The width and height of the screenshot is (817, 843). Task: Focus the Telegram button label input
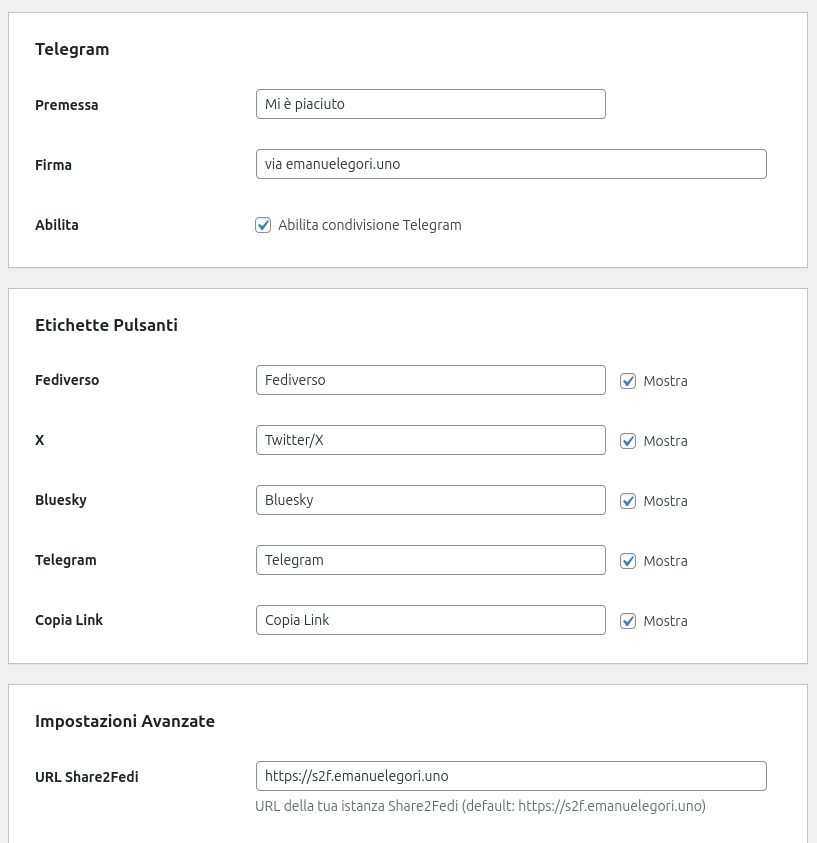(x=430, y=560)
